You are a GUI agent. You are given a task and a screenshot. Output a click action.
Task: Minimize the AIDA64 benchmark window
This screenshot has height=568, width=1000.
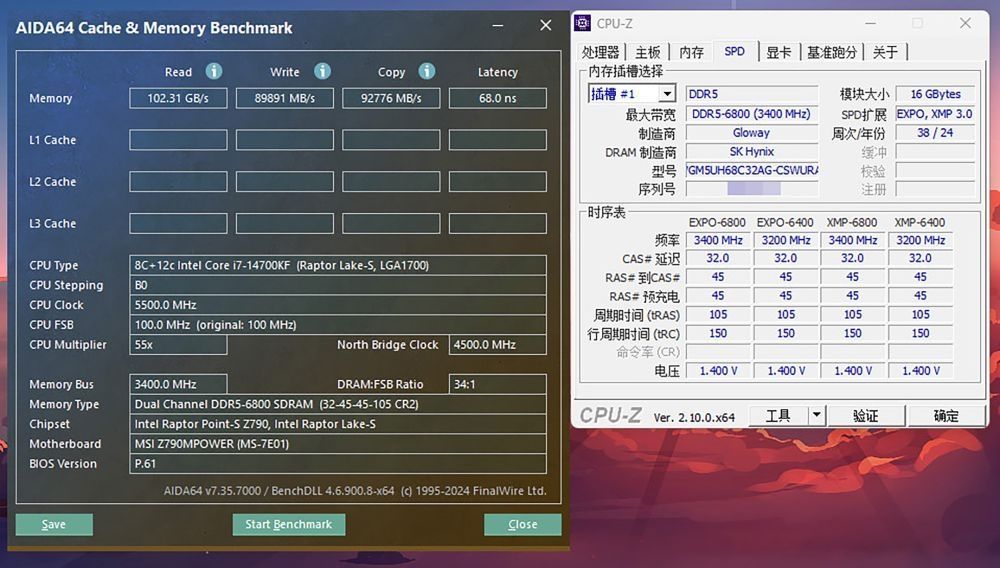[x=498, y=26]
